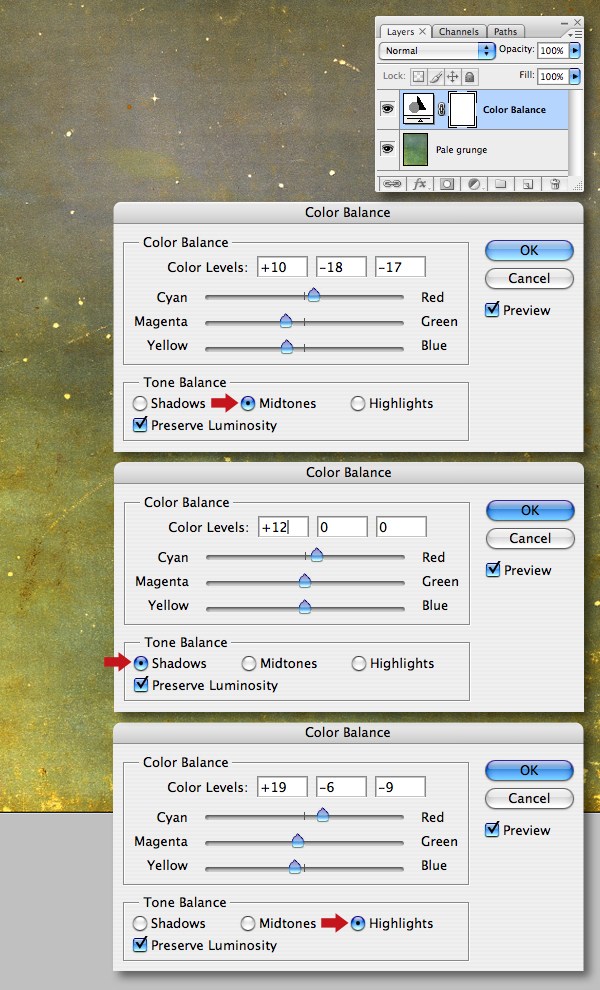The width and height of the screenshot is (600, 990).
Task: Select Shadows radio in top dialog
Action: pos(140,403)
